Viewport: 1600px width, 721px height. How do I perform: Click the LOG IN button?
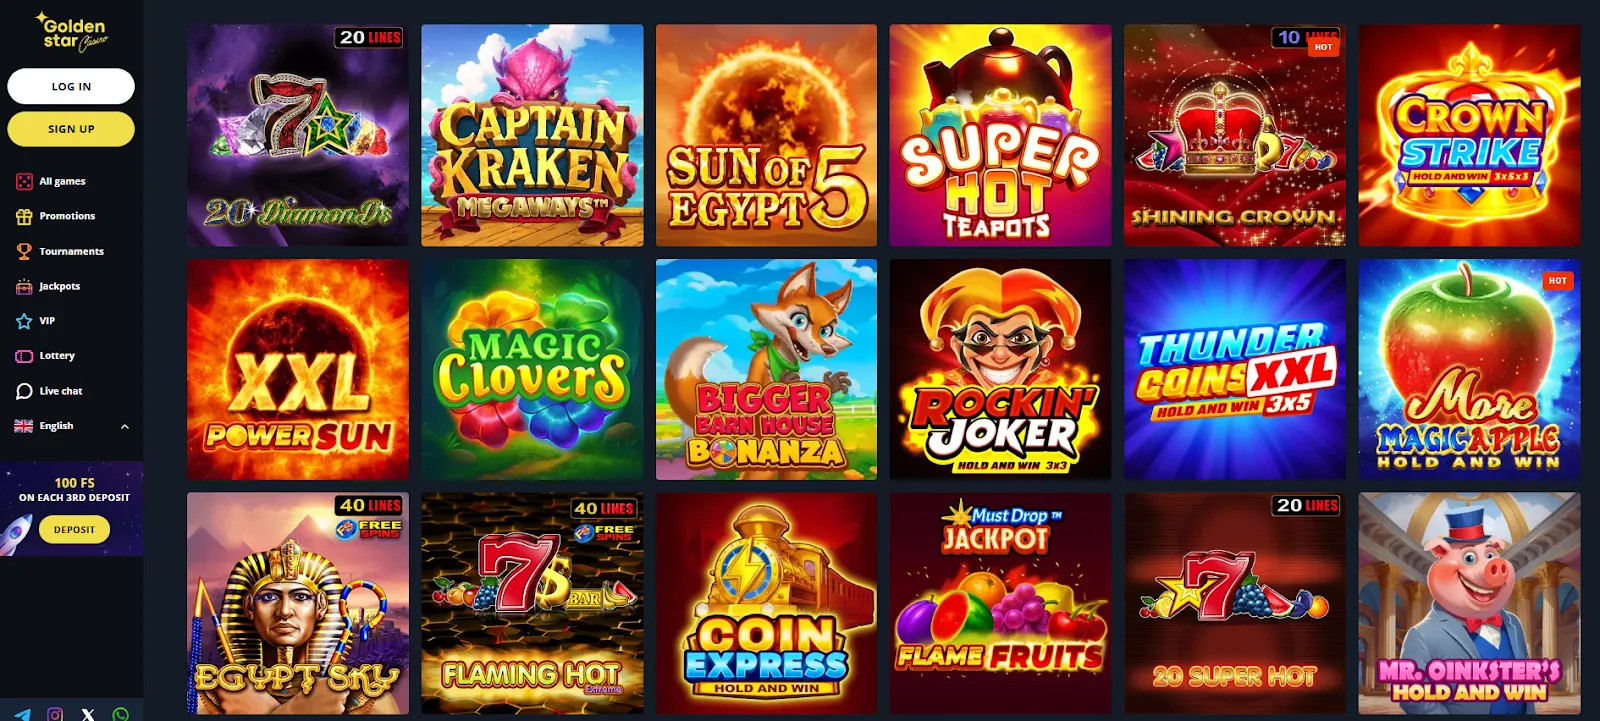click(71, 86)
